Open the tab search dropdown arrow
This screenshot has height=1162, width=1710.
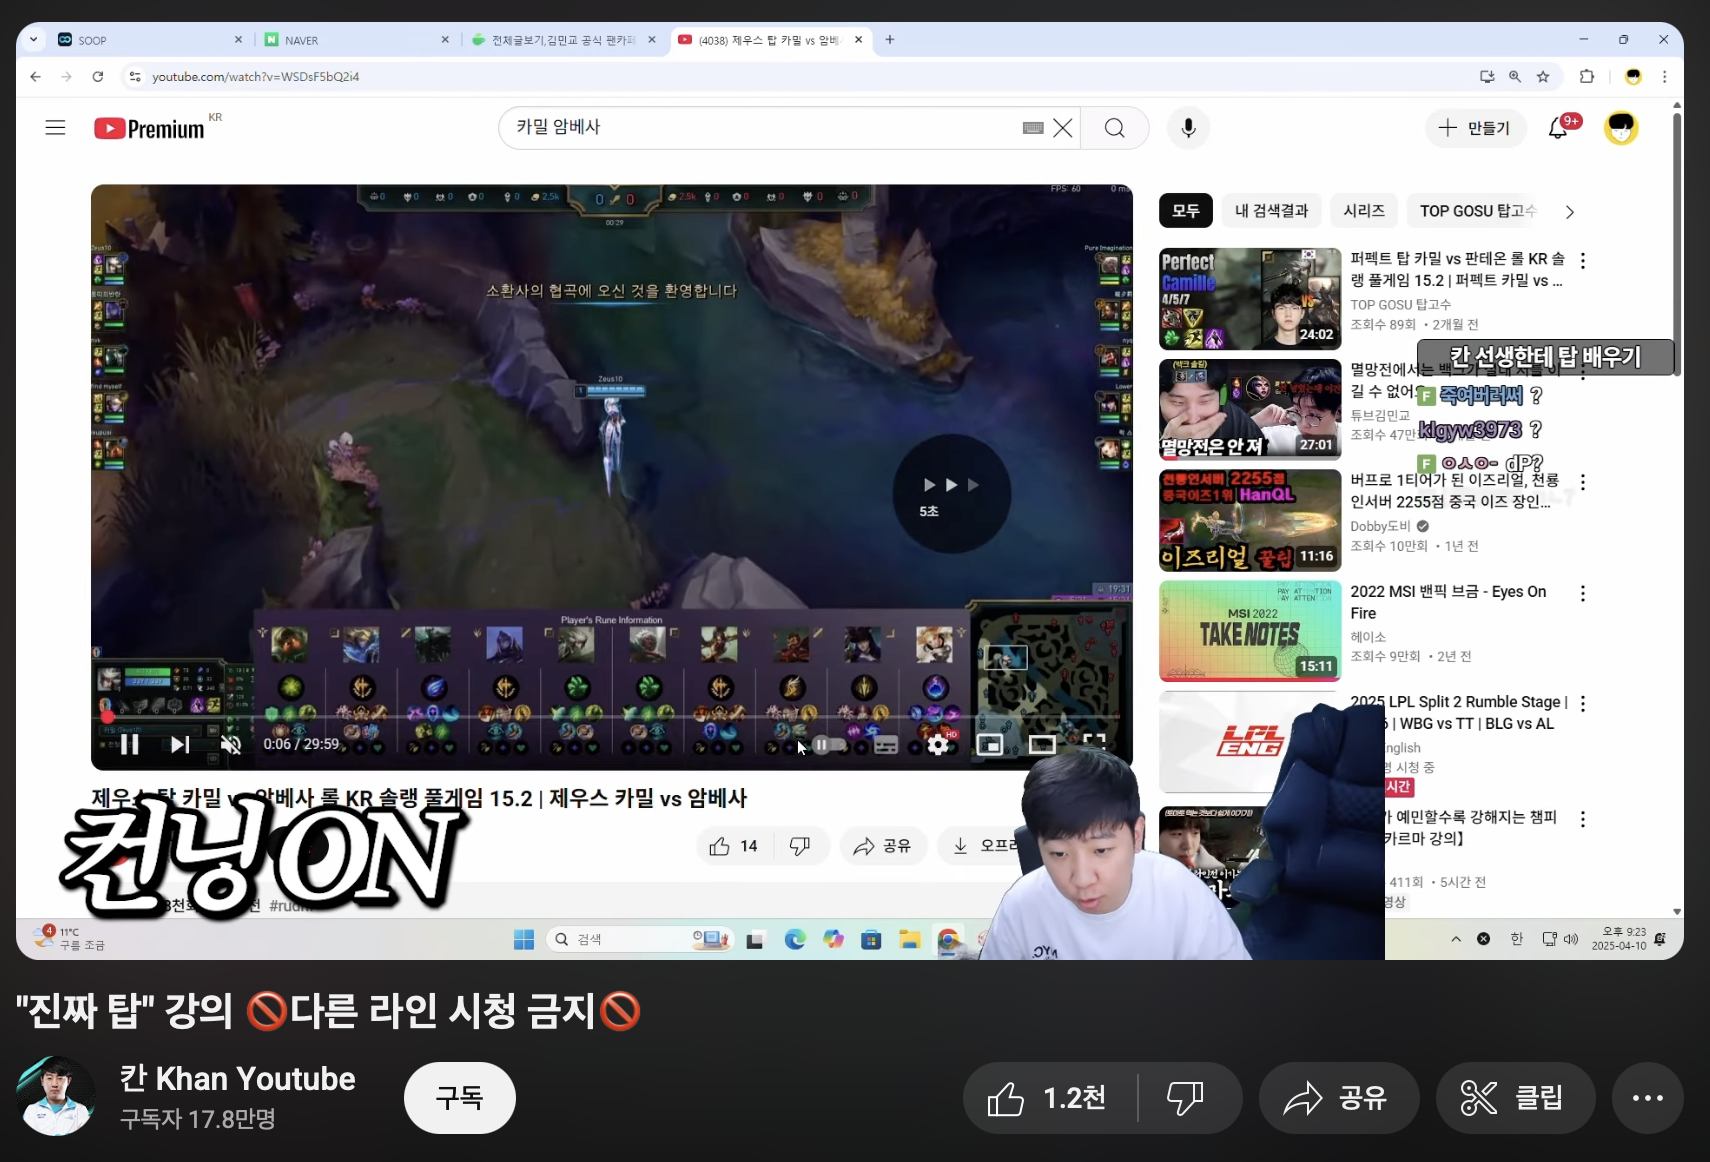[x=33, y=40]
